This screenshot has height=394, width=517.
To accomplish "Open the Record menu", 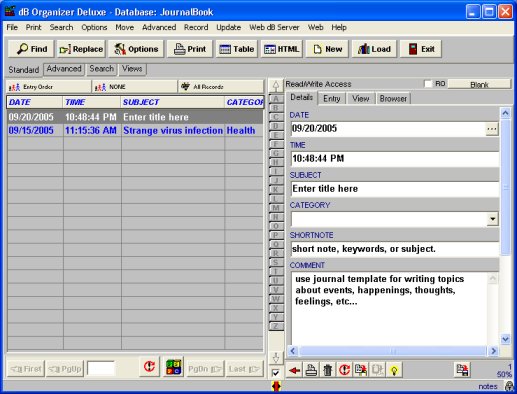I will [196, 27].
